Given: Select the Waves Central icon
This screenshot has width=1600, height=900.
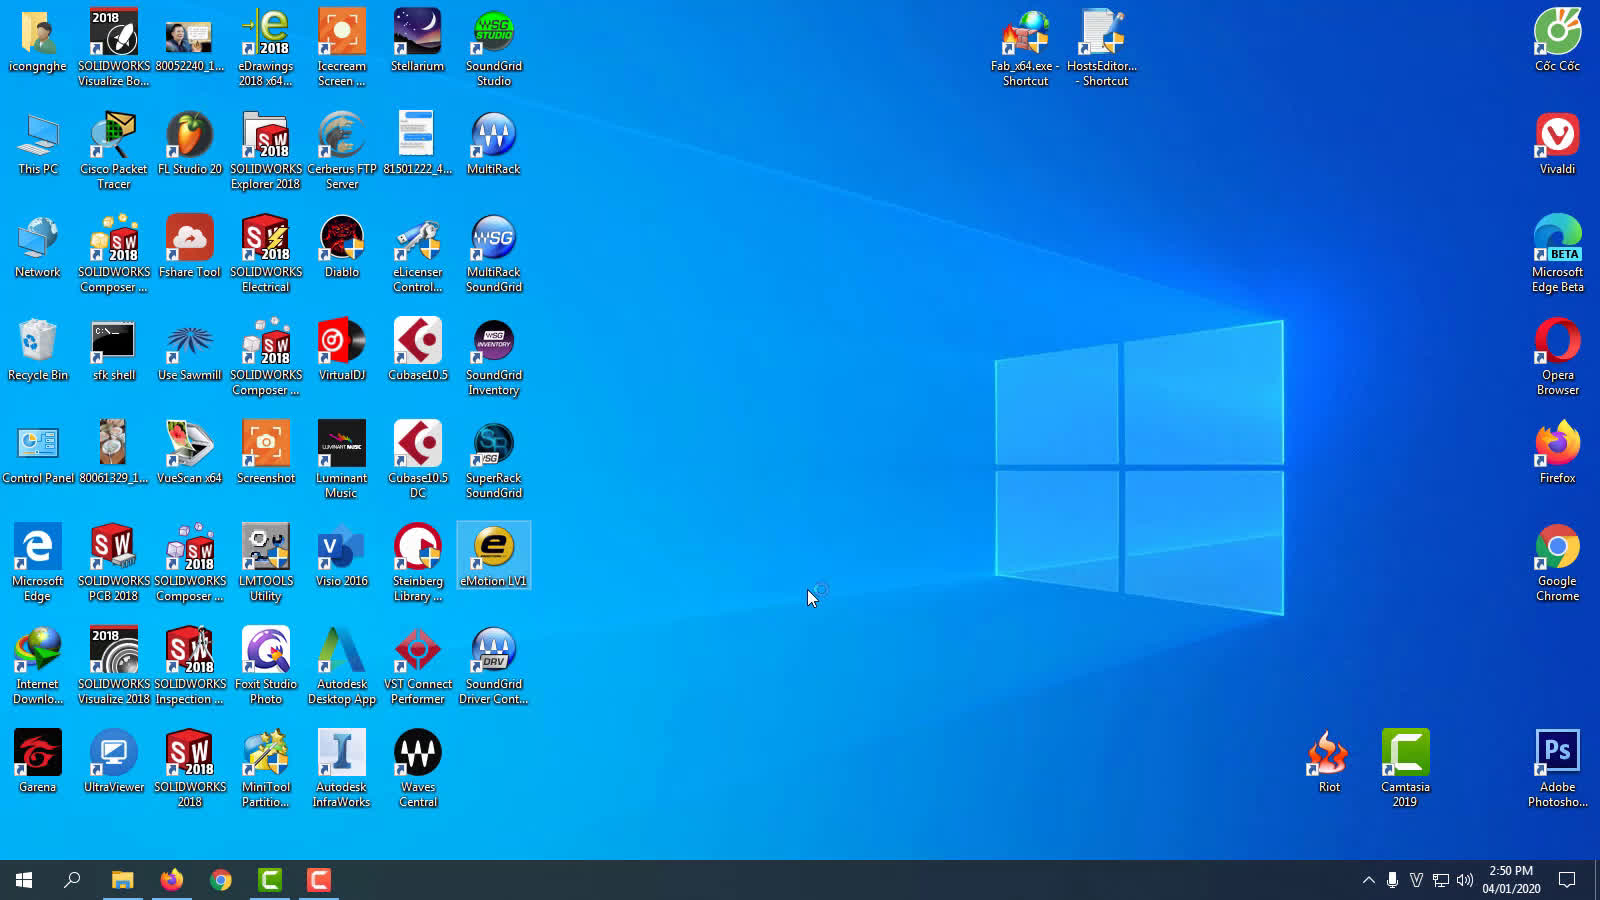Looking at the screenshot, I should coord(418,769).
